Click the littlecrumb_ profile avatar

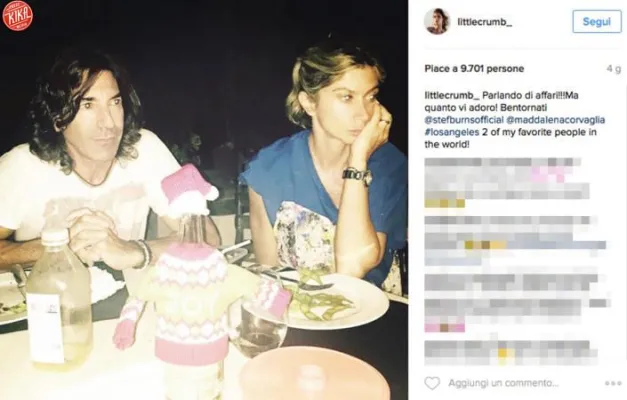[437, 21]
